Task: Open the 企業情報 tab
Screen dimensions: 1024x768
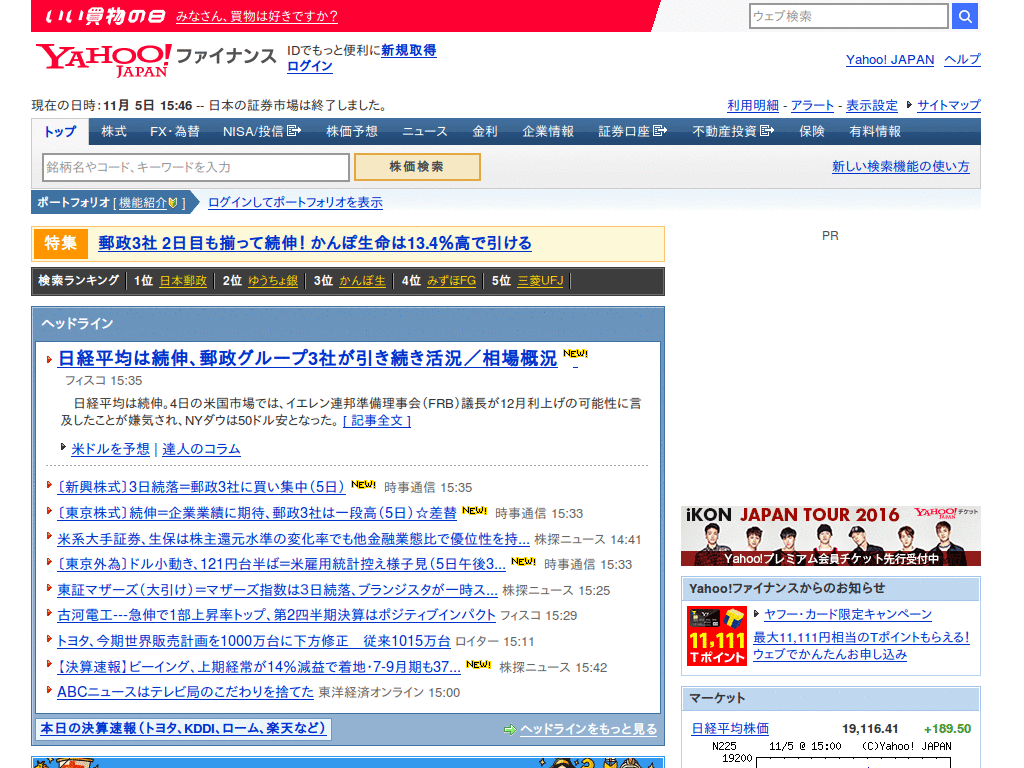Action: click(x=548, y=131)
